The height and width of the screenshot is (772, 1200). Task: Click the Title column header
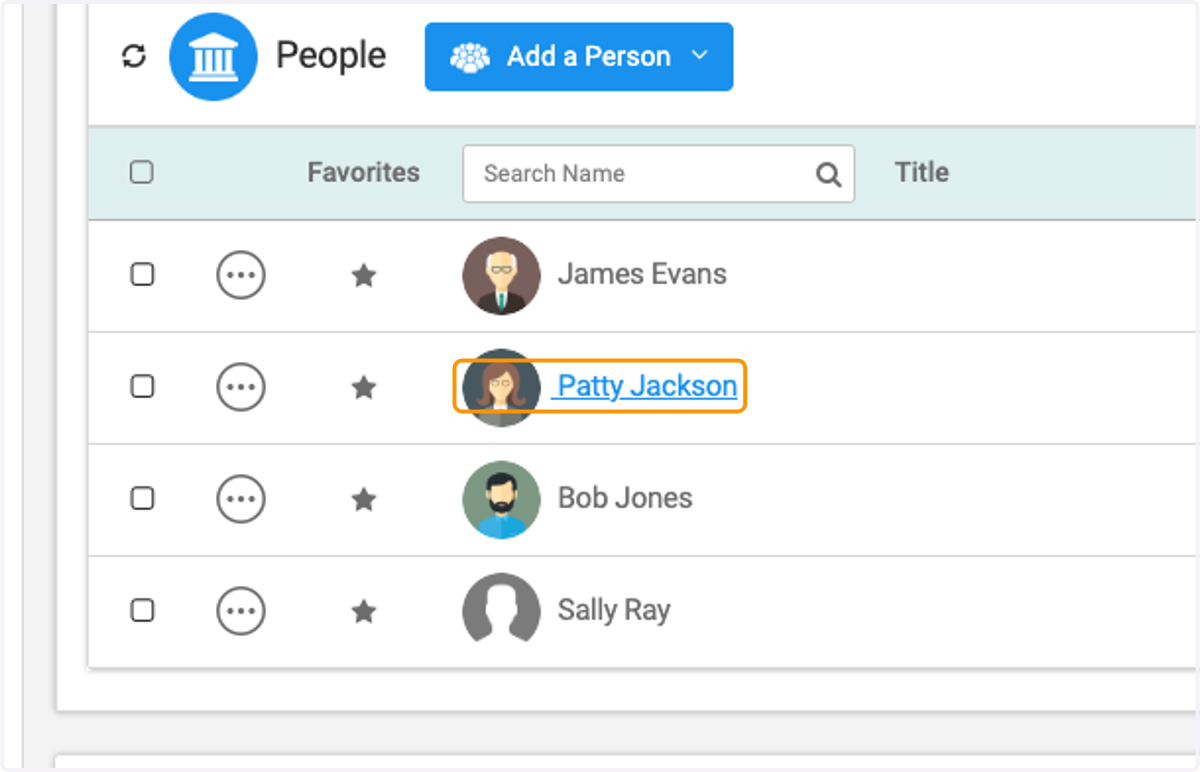(922, 172)
